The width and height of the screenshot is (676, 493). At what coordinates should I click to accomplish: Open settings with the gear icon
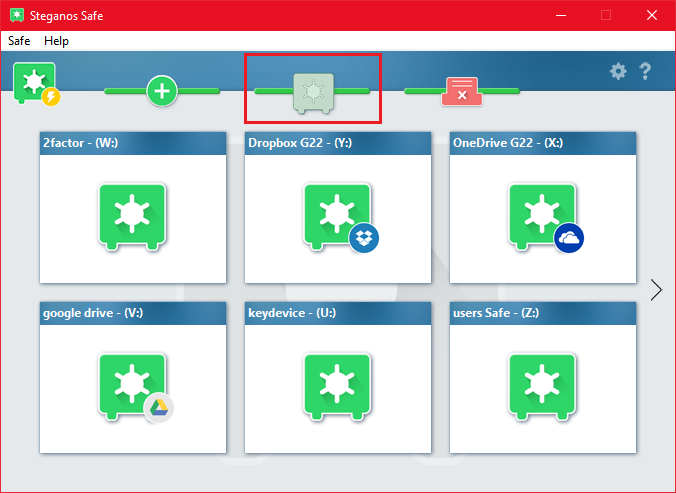click(618, 71)
